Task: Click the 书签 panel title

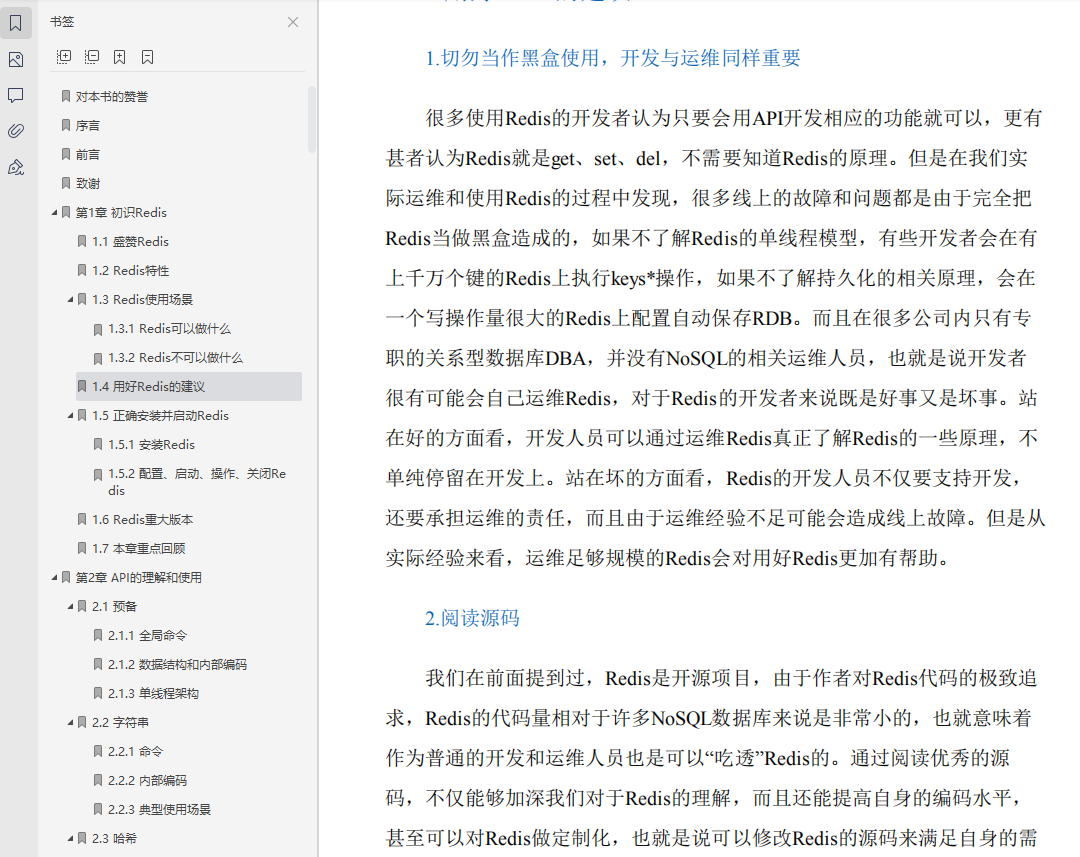Action: [x=62, y=22]
